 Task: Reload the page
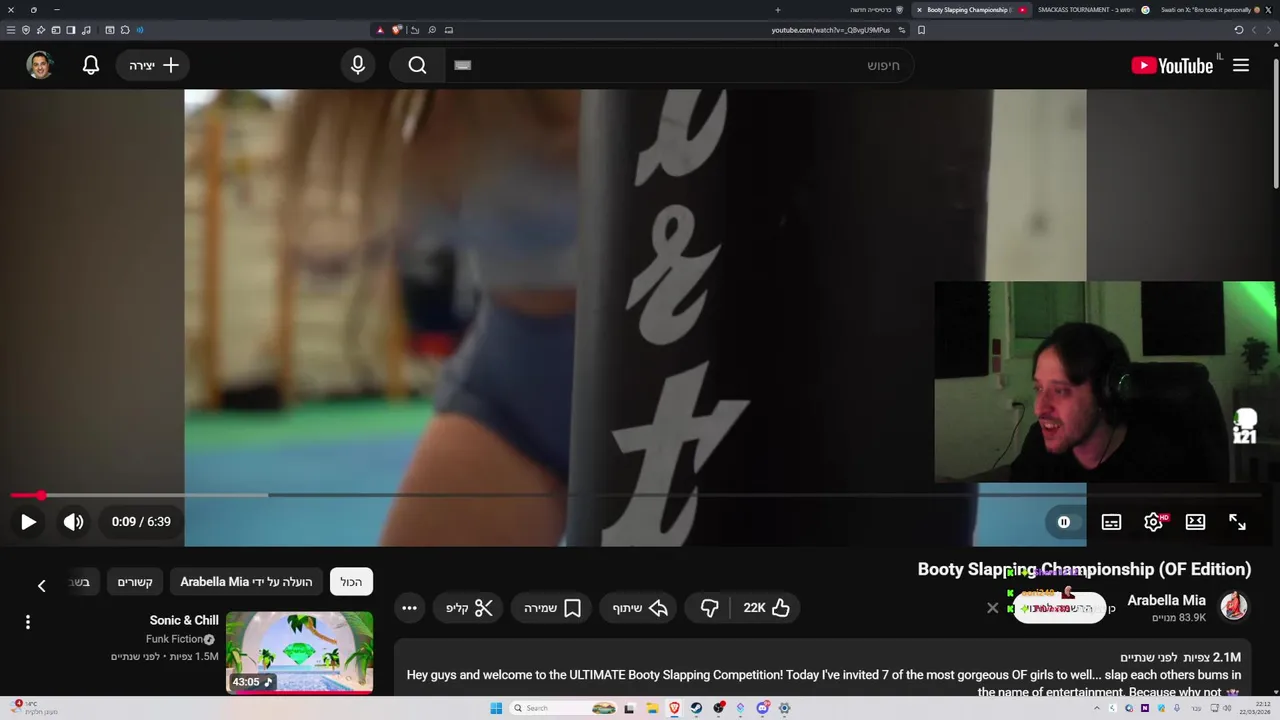point(1238,30)
